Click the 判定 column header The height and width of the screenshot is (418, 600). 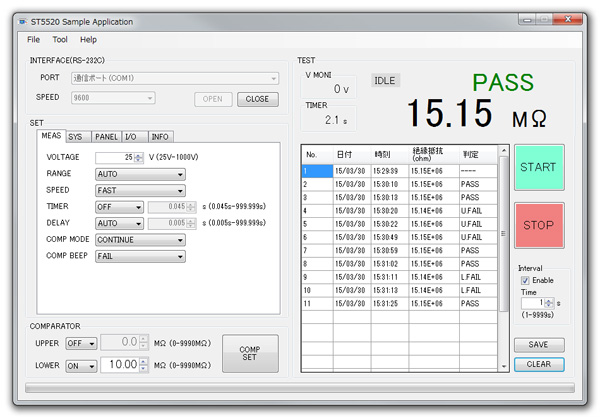[x=478, y=155]
